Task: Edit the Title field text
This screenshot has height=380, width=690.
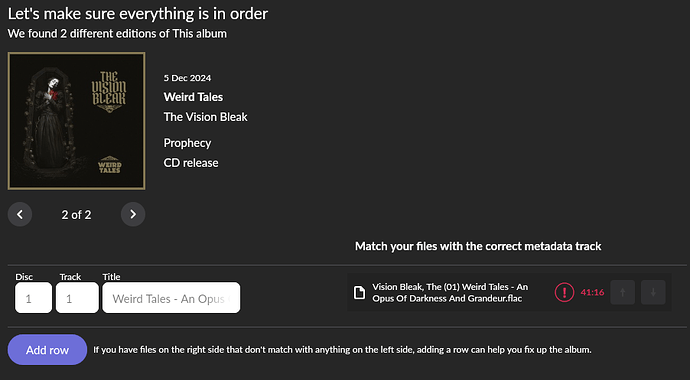Action: 171,298
